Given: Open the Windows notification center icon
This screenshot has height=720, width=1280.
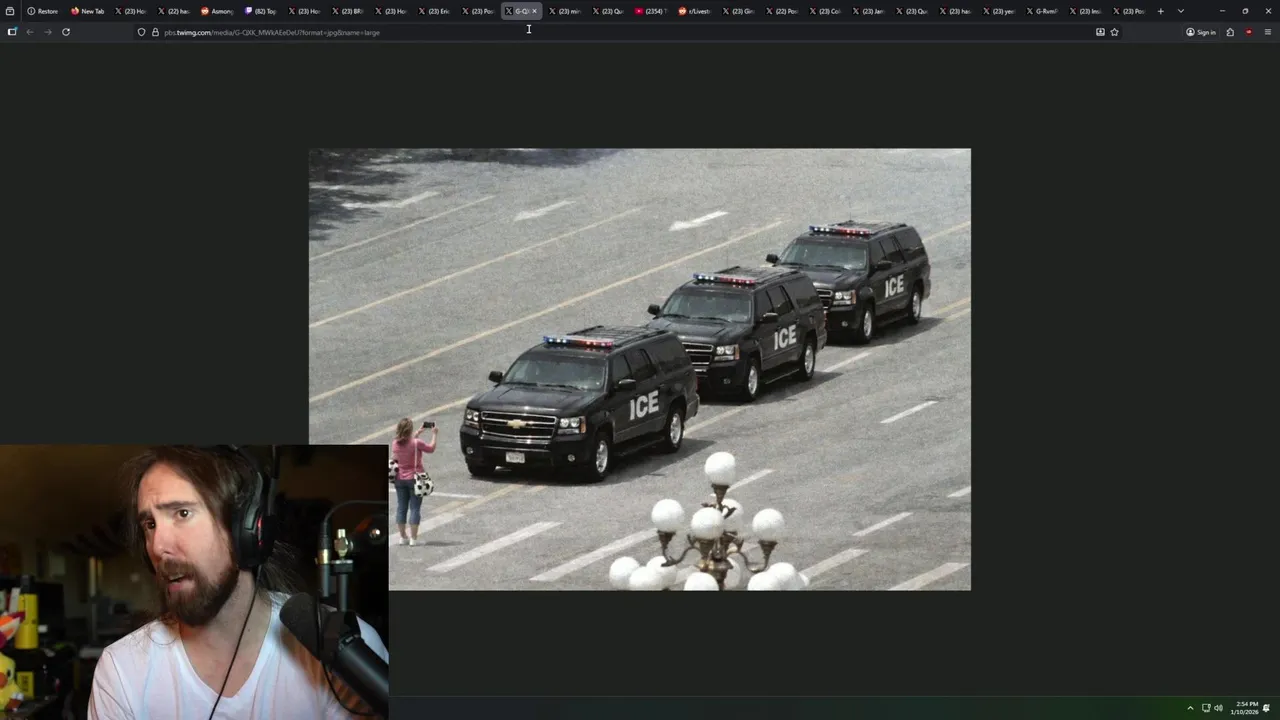Looking at the screenshot, I should pyautogui.click(x=1267, y=708).
